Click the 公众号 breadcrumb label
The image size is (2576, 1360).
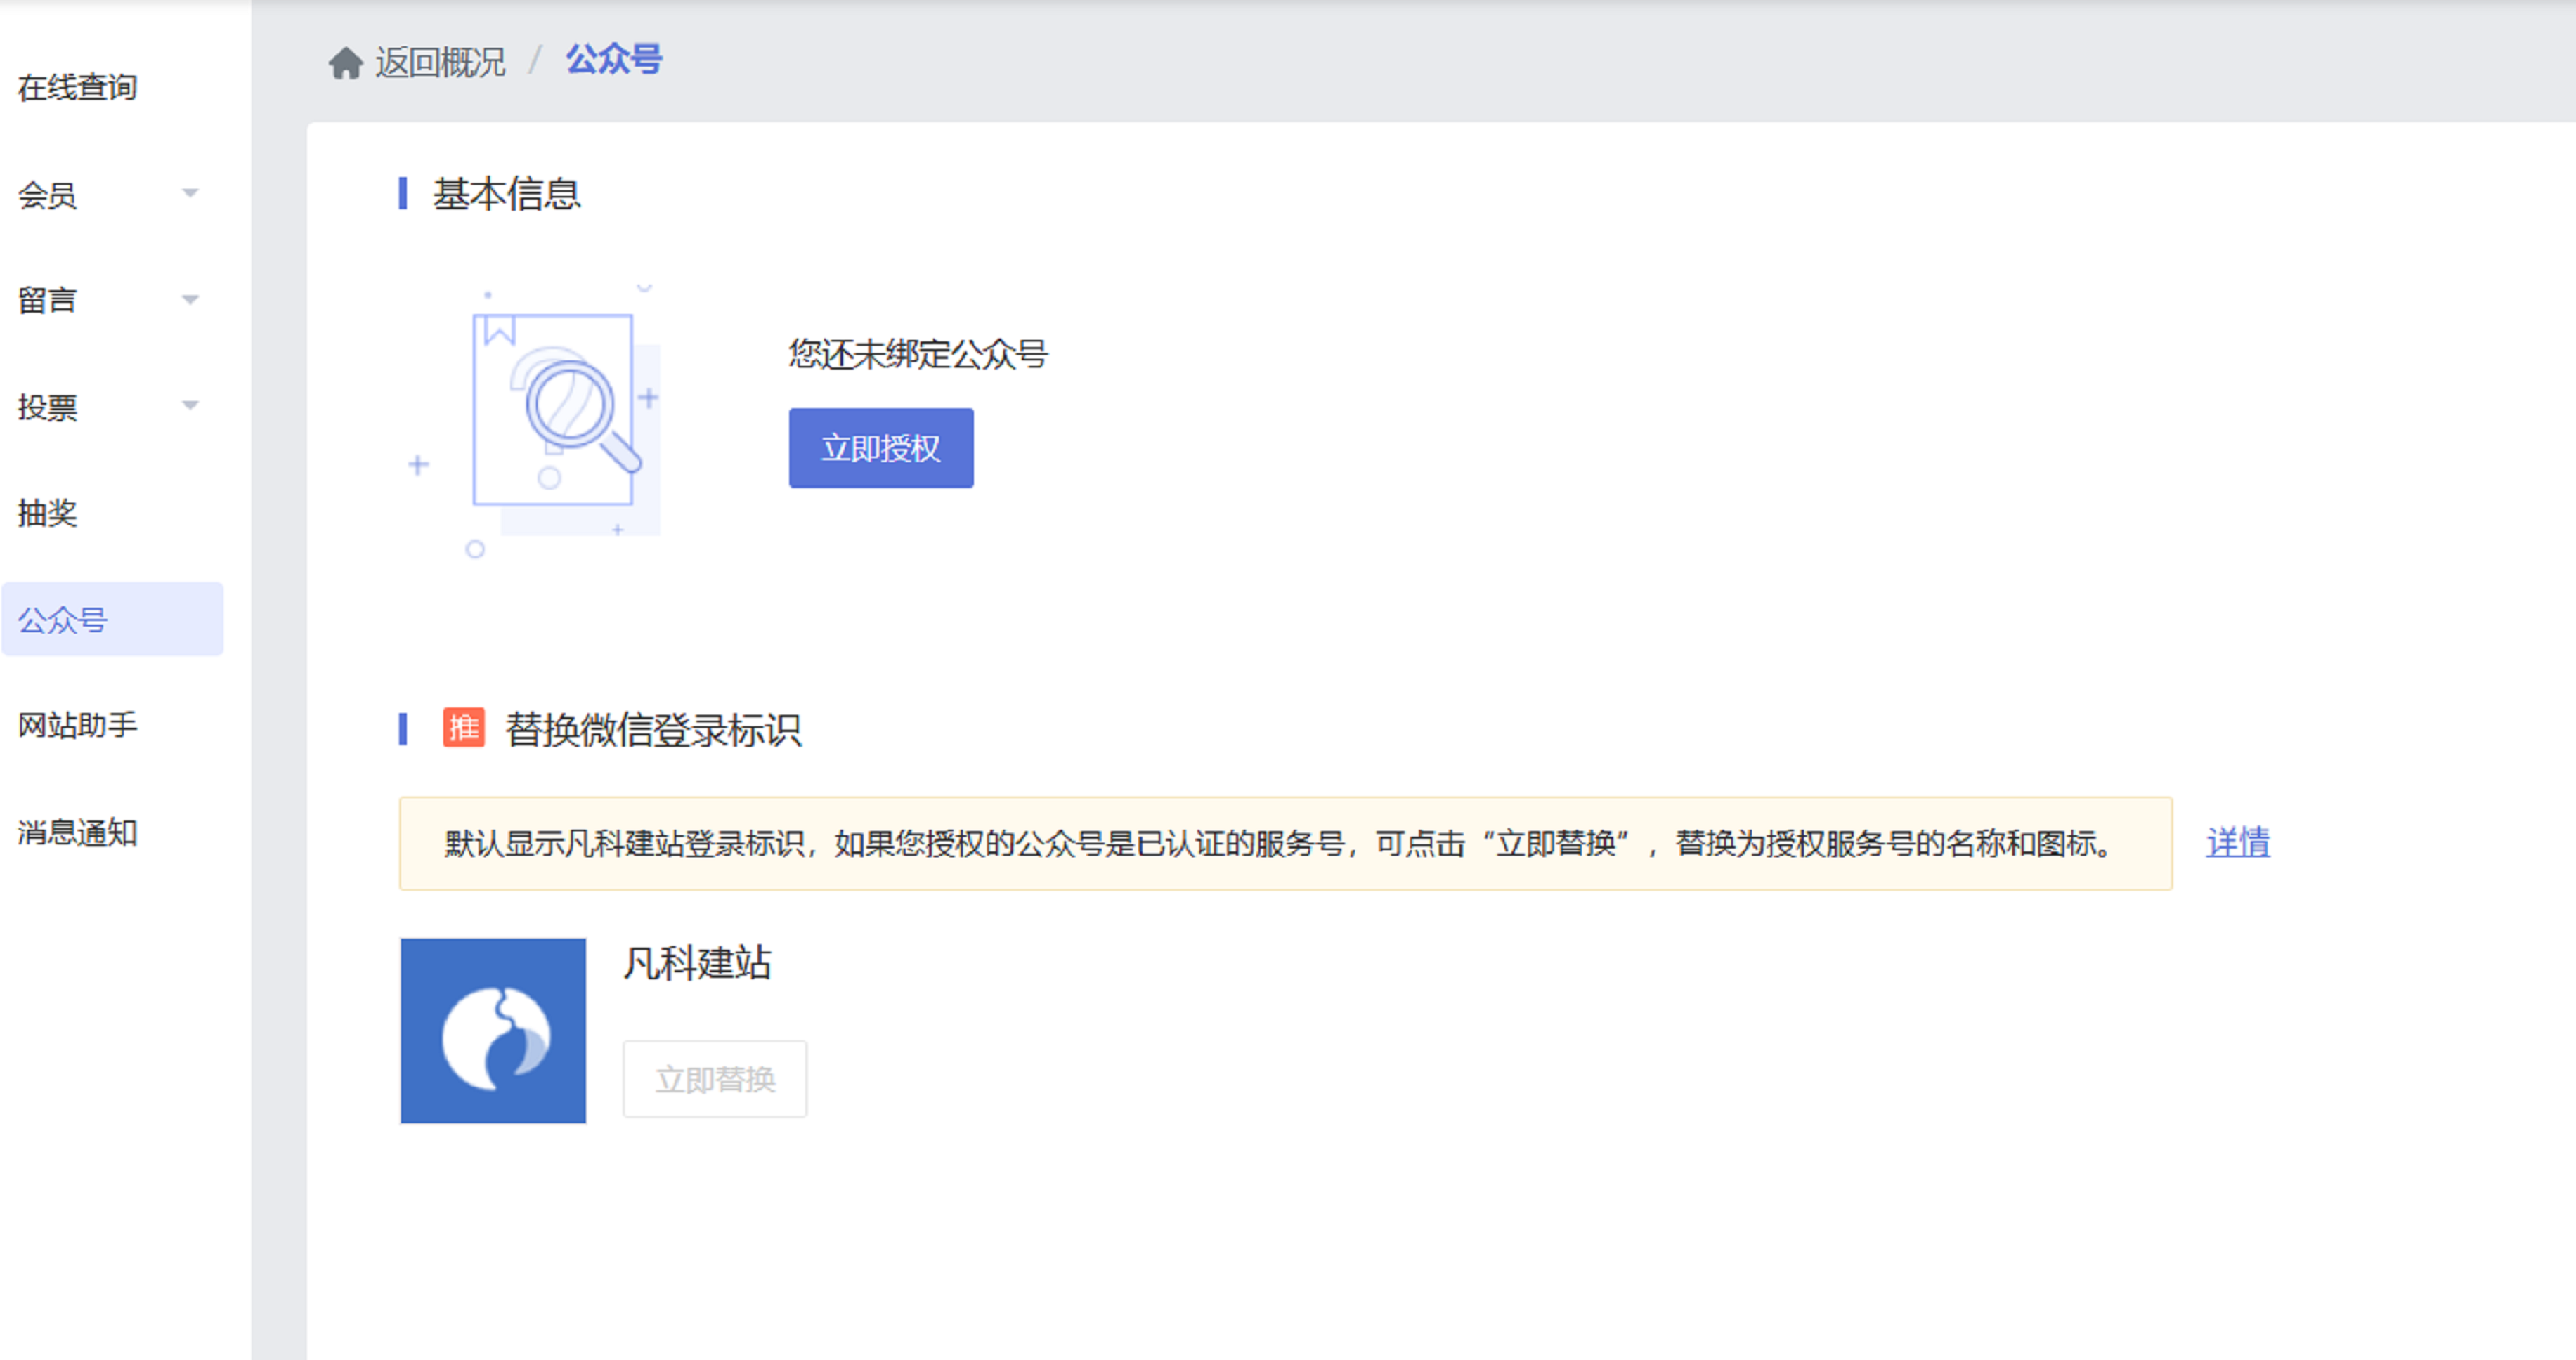(613, 60)
